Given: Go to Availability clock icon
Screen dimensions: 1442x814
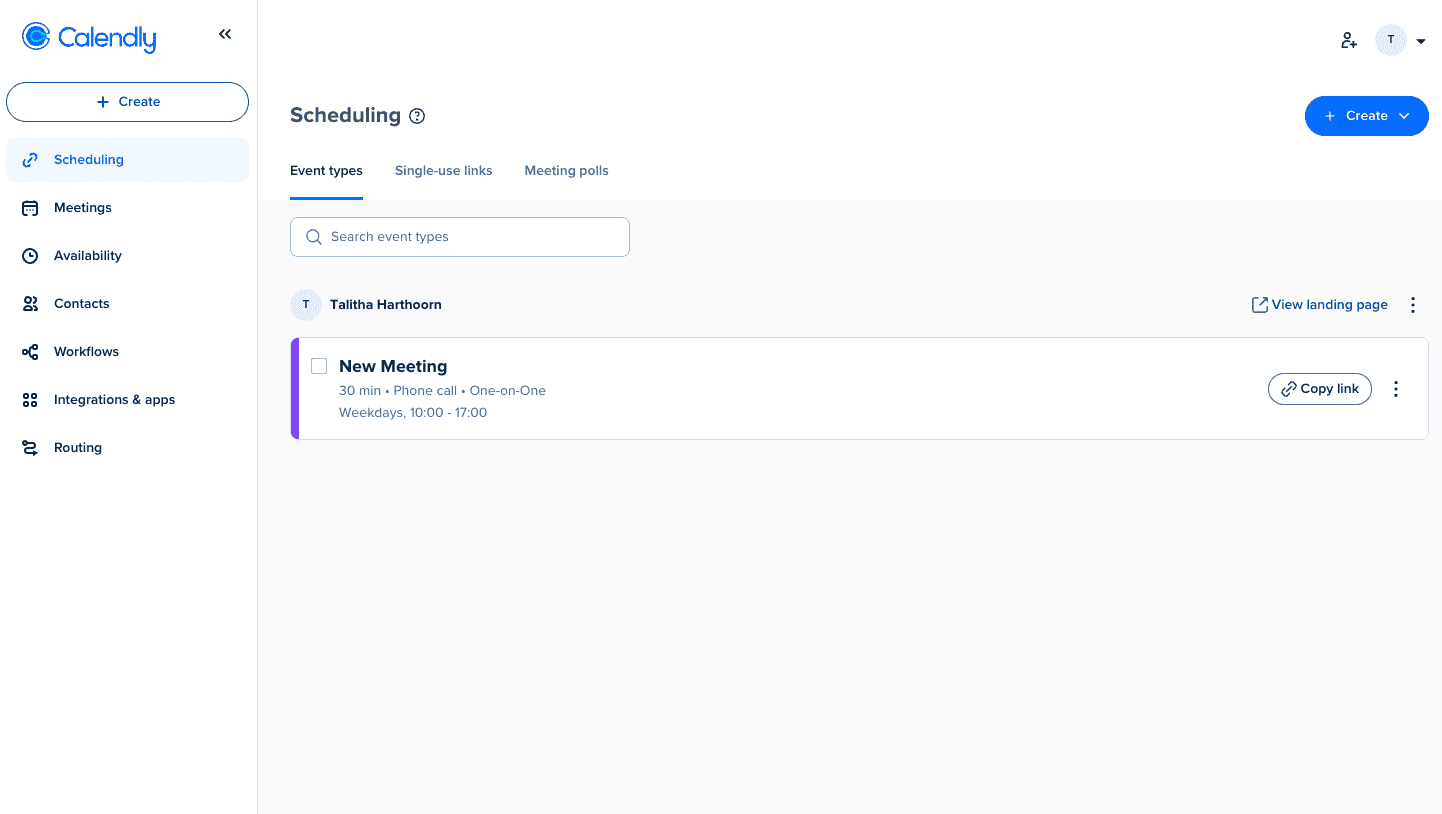Looking at the screenshot, I should (x=30, y=256).
